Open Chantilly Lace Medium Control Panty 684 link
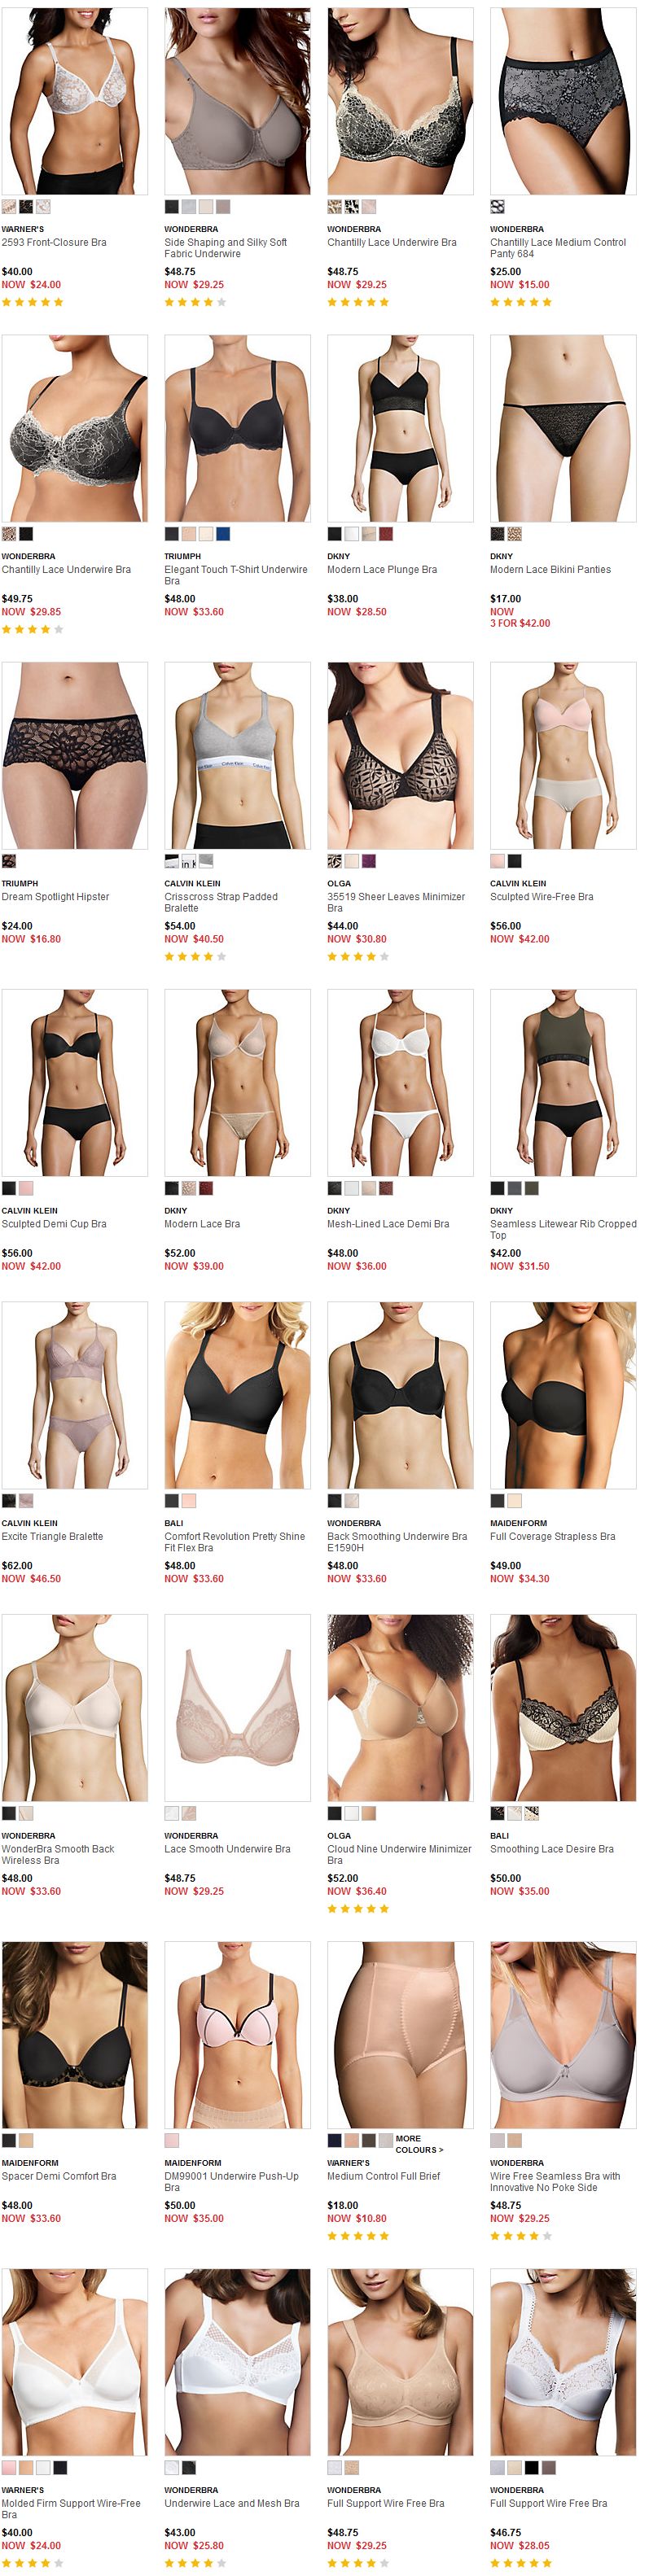The image size is (649, 2576). pos(557,248)
